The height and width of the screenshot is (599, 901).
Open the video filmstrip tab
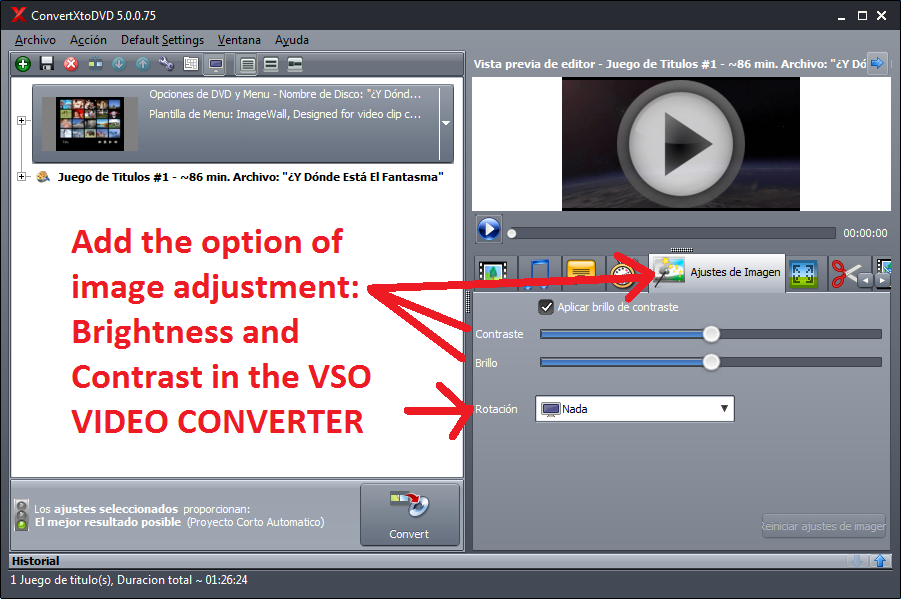click(493, 272)
